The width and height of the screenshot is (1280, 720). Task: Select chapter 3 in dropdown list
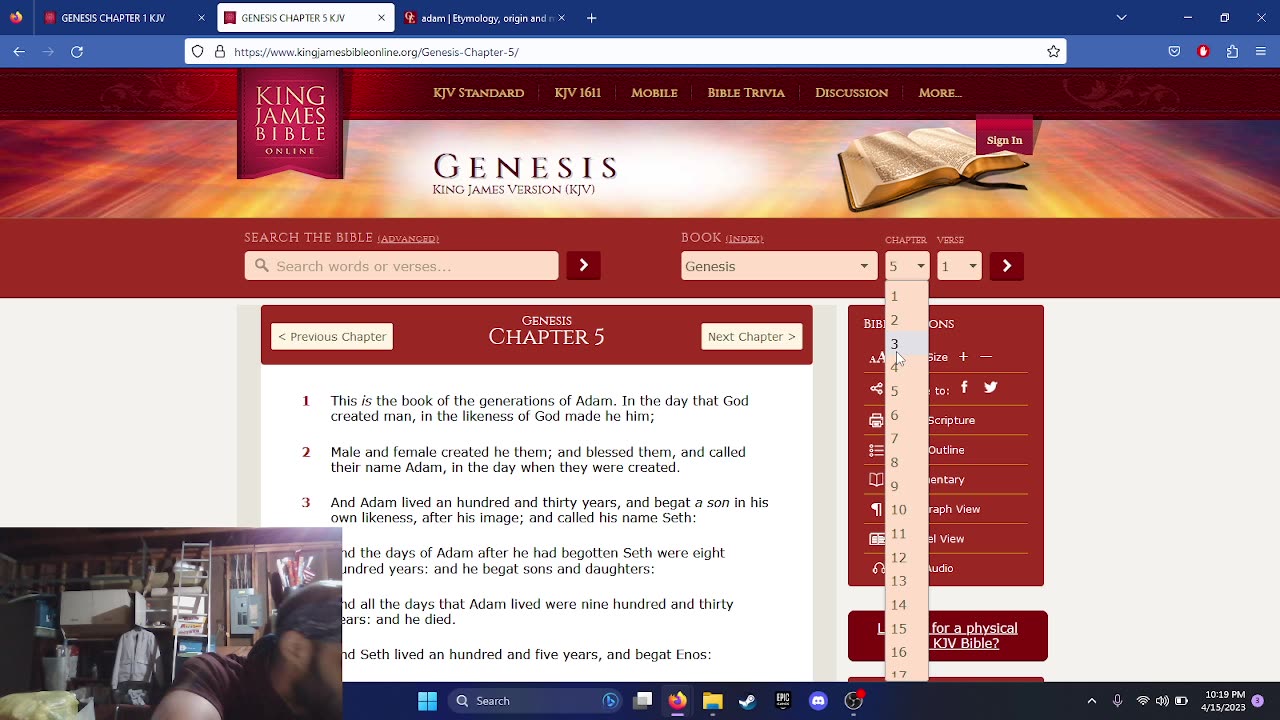pyautogui.click(x=907, y=344)
